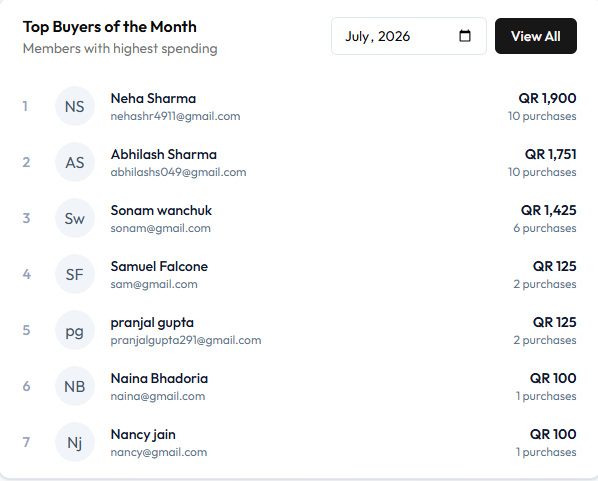This screenshot has height=481, width=598.
Task: Open Neha Sharma's buyer entry
Action: tap(299, 106)
